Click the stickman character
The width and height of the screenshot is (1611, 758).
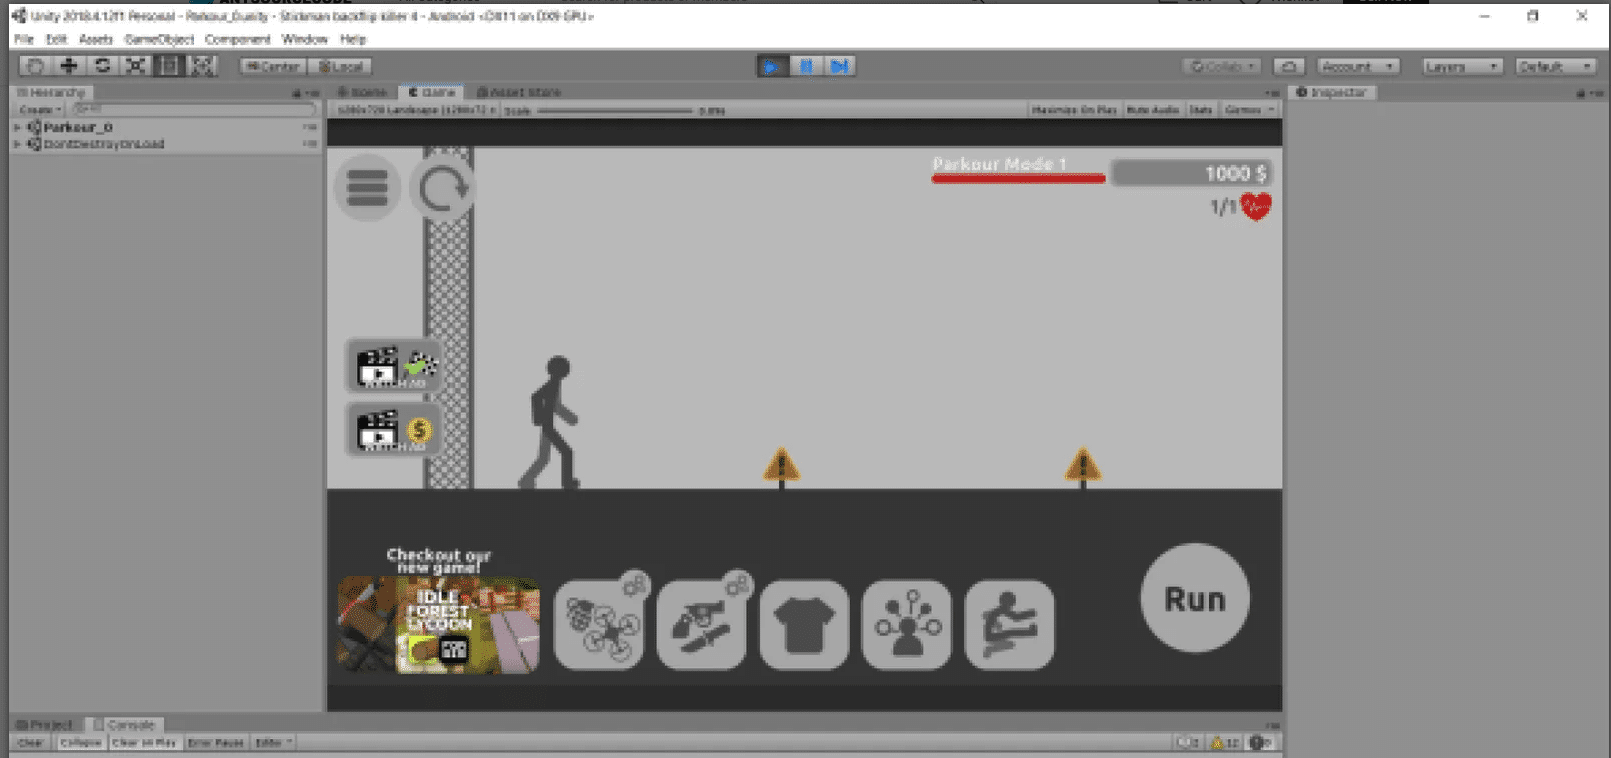[x=551, y=422]
